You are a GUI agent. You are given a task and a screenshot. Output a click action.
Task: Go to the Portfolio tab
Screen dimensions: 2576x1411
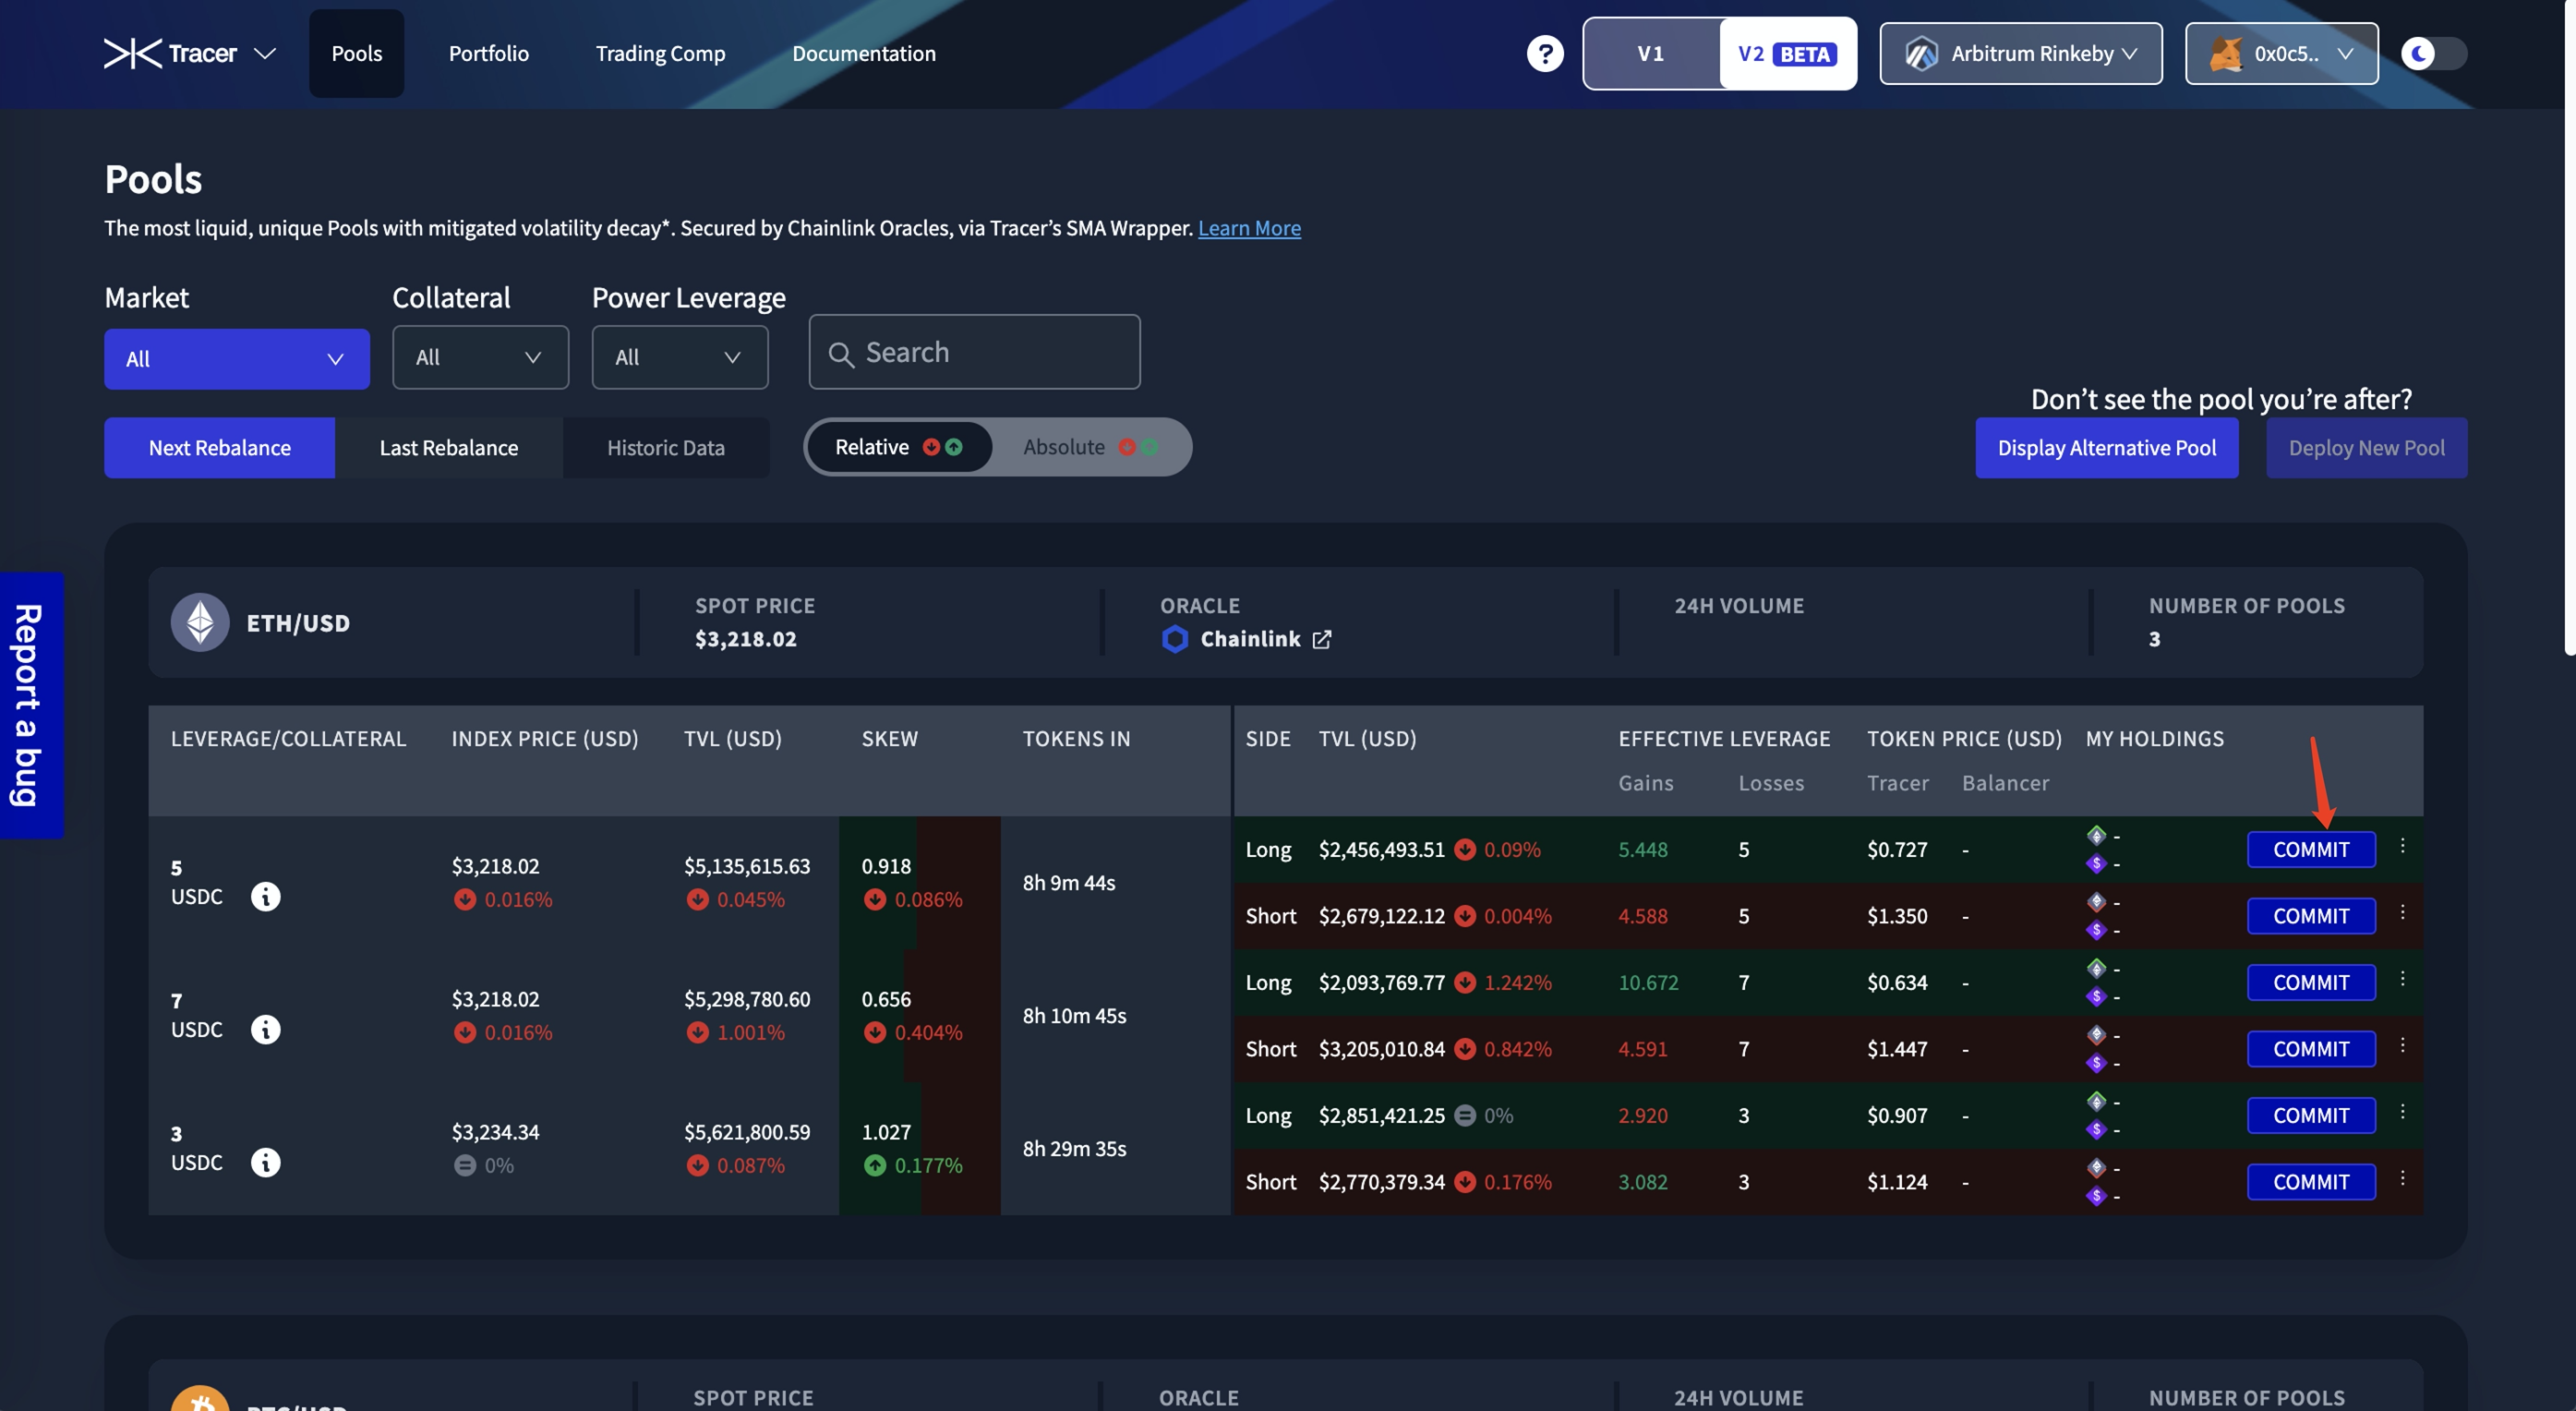(488, 53)
